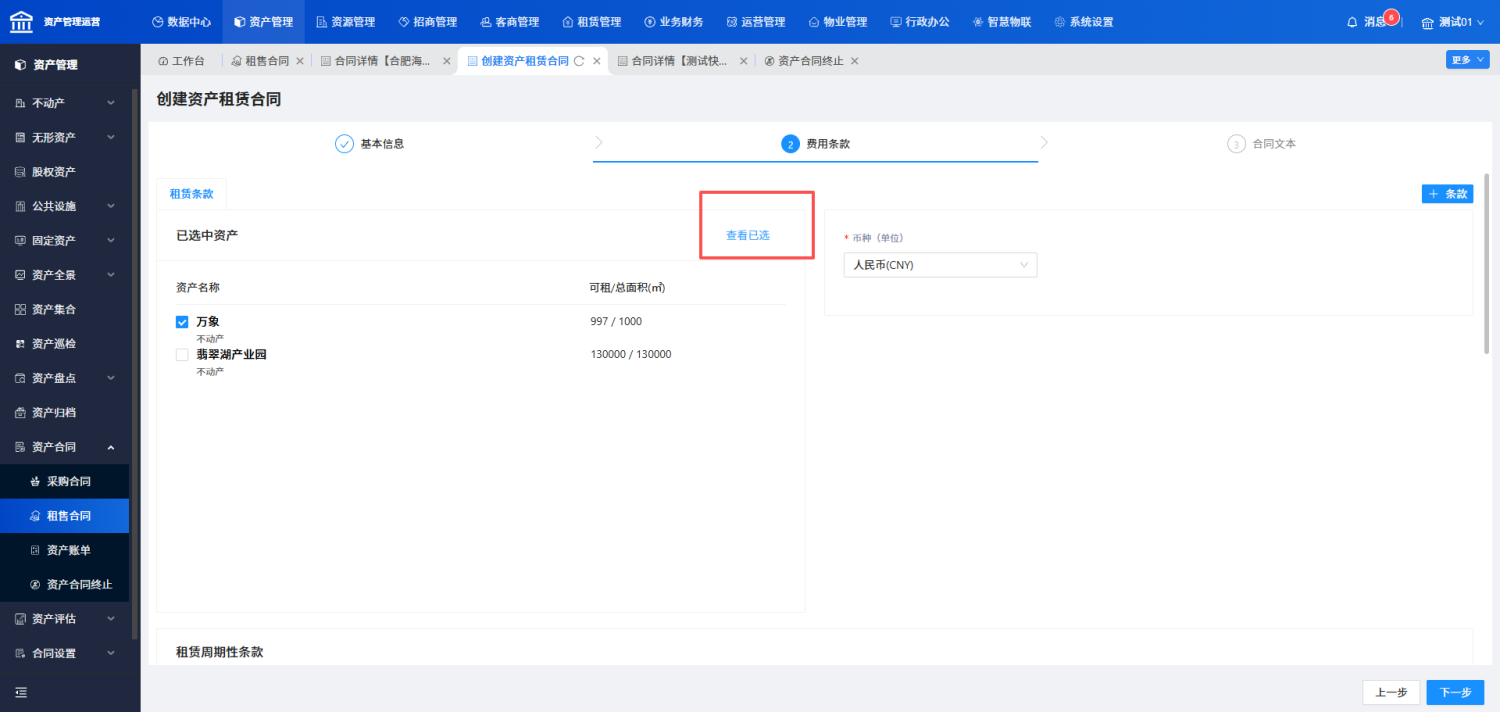Click the refresh icon on 创建资产租赁合同 tab
Image resolution: width=1500 pixels, height=712 pixels.
tap(579, 61)
